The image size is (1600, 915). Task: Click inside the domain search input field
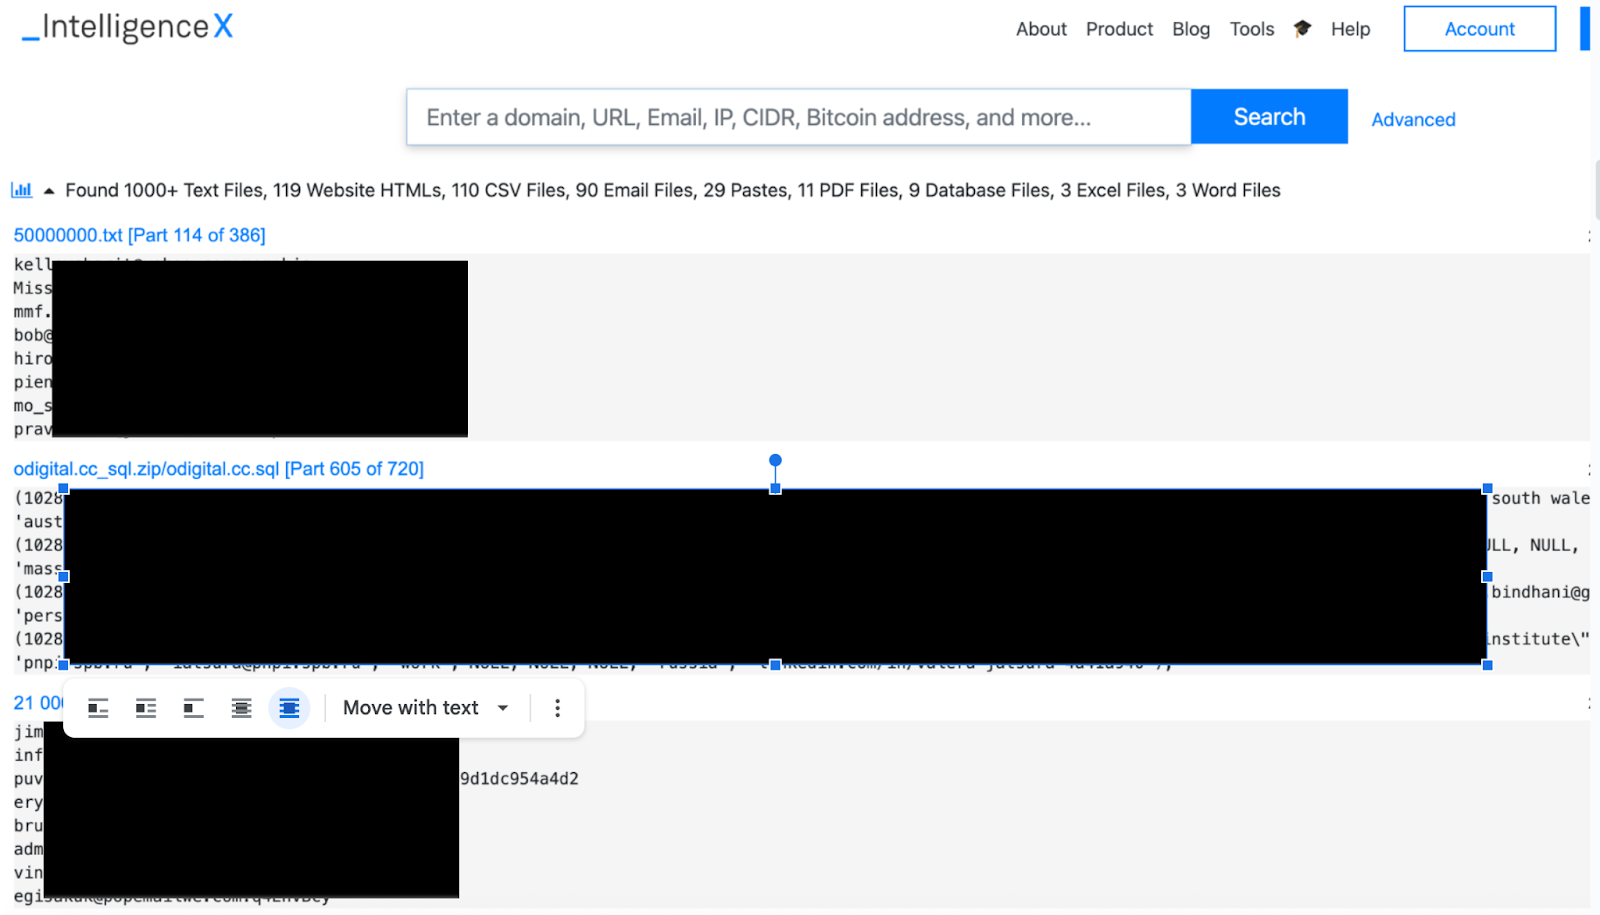tap(797, 116)
